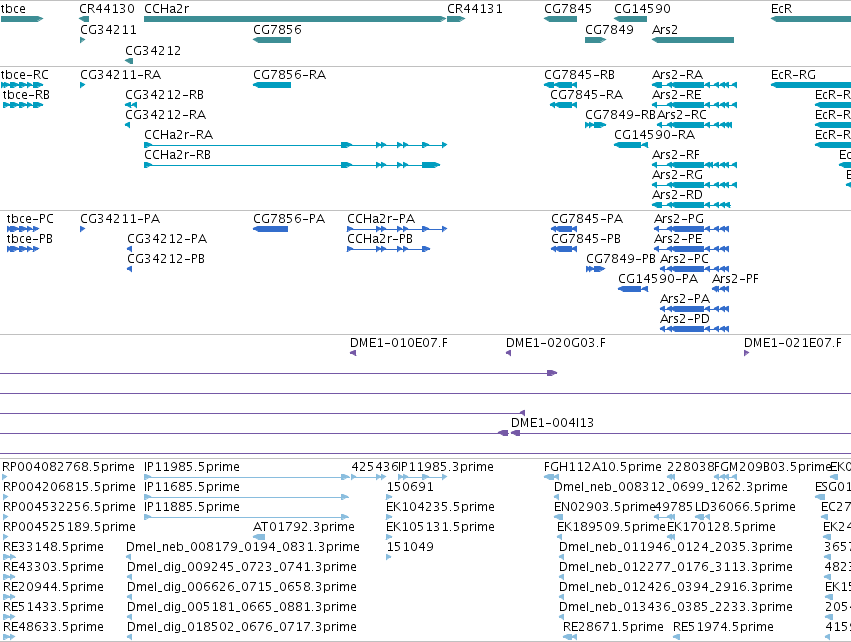This screenshot has height=642, width=851.
Task: Select protein CCHa2r-PA
Action: pyautogui.click(x=381, y=219)
